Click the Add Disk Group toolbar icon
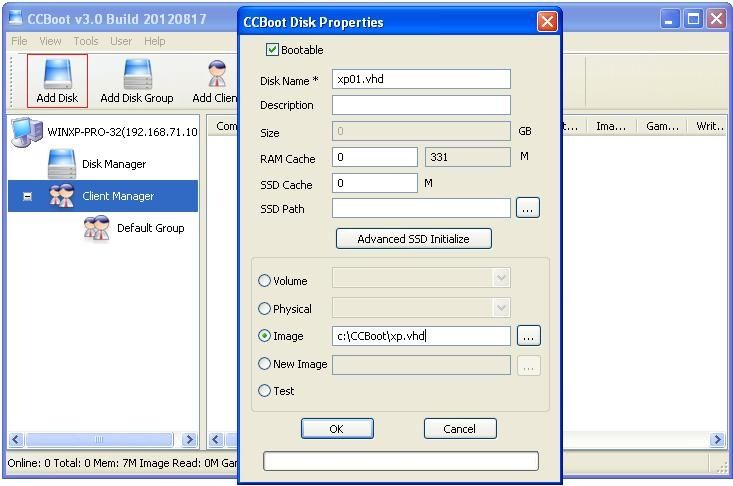Image resolution: width=733 pixels, height=486 pixels. pyautogui.click(x=137, y=80)
